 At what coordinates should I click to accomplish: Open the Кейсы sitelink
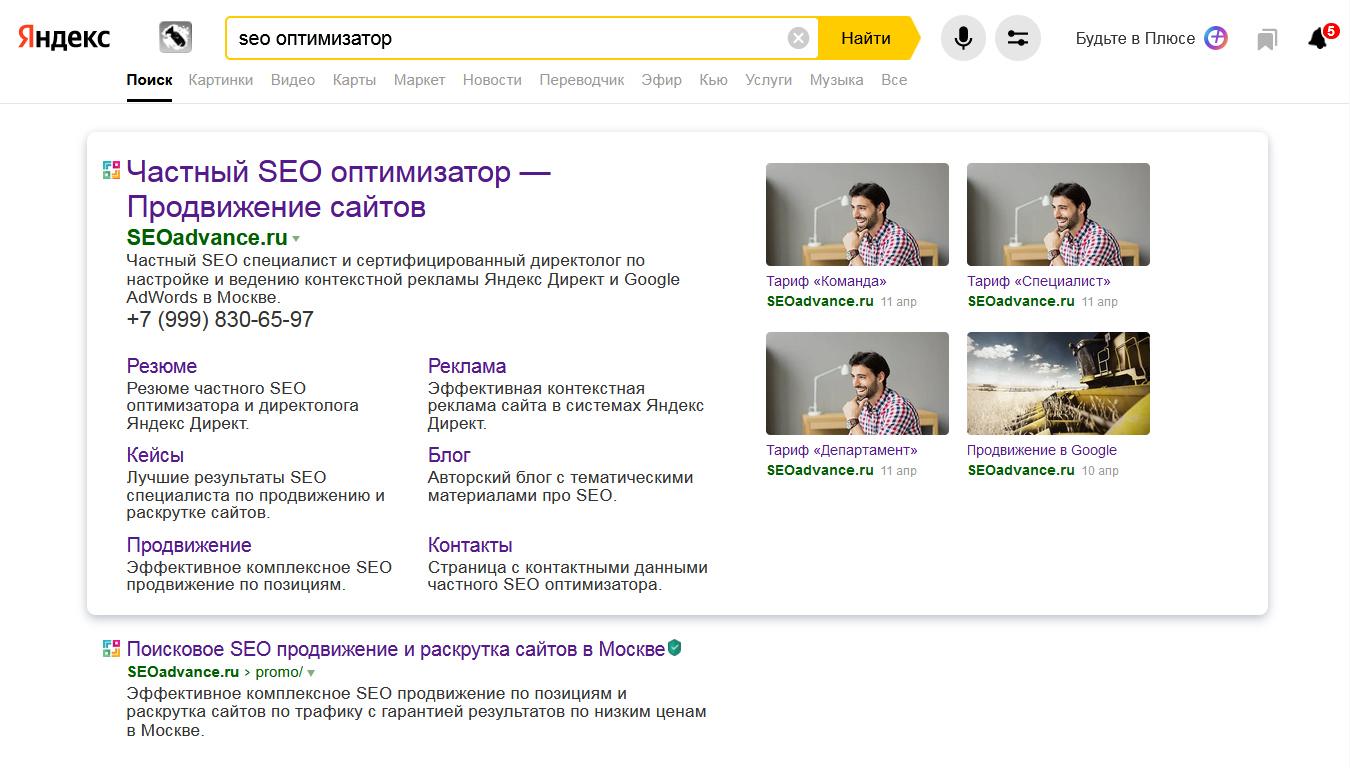click(155, 455)
